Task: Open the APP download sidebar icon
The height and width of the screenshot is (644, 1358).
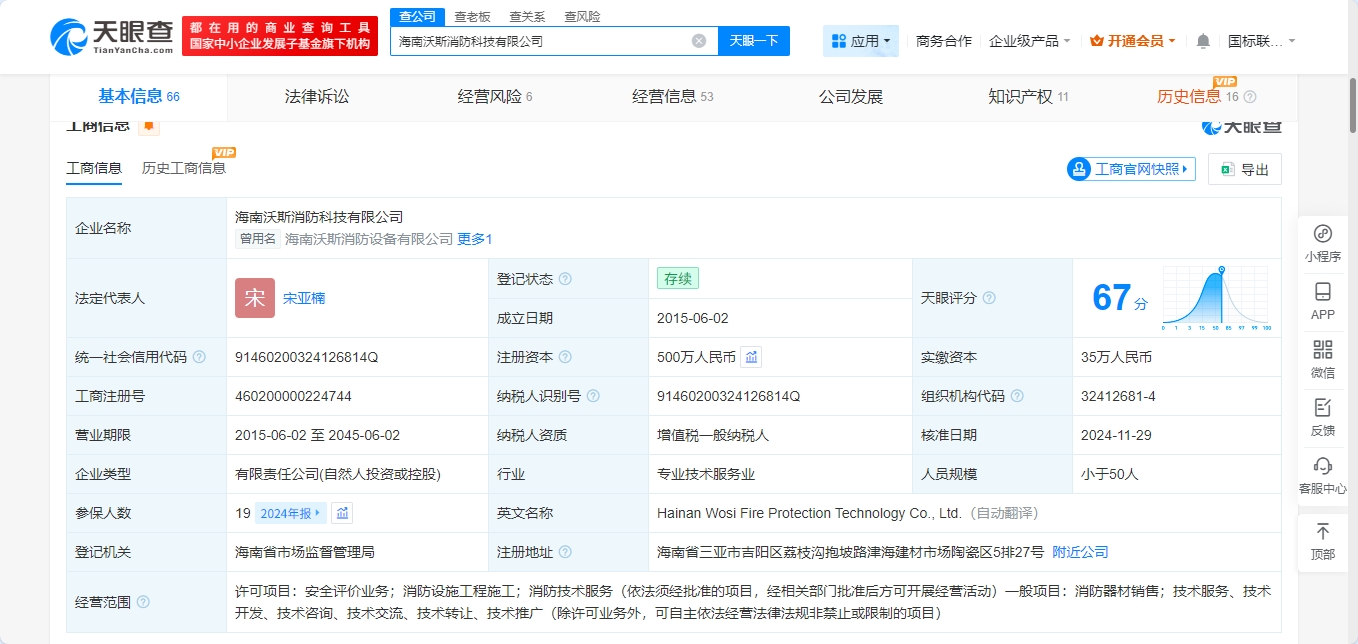Action: pyautogui.click(x=1322, y=301)
